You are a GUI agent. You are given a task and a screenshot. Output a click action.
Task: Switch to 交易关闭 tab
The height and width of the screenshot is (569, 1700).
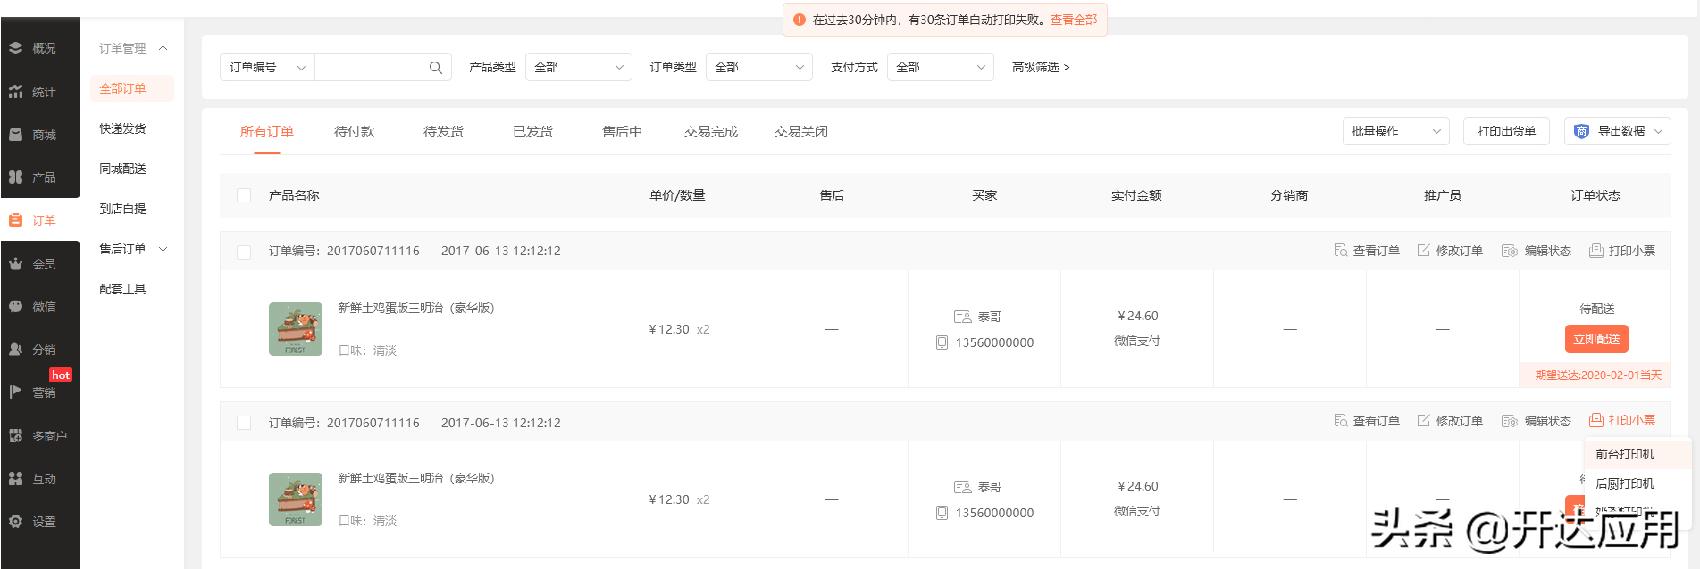(801, 131)
